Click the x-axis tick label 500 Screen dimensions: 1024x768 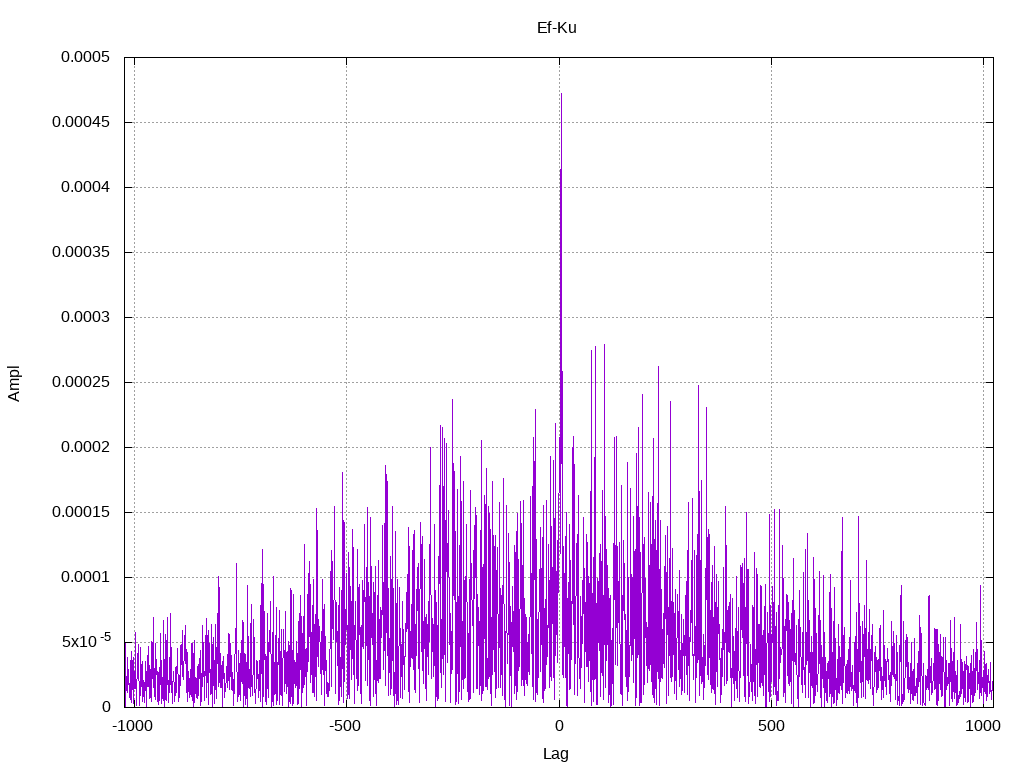(771, 726)
